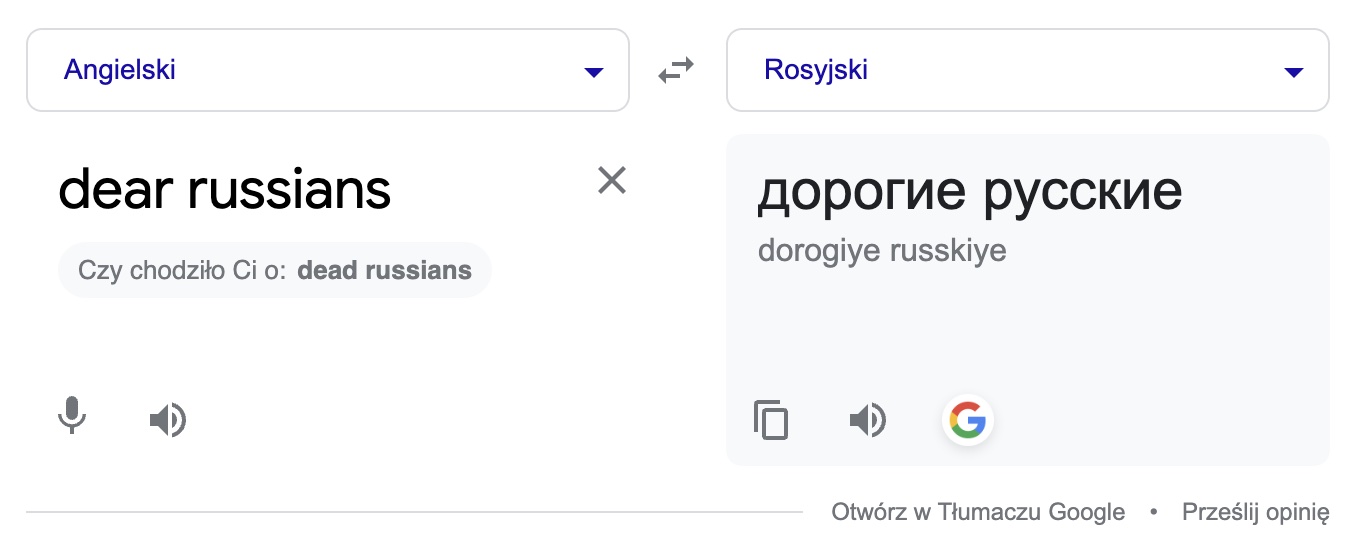
Task: Listen to the English source text
Action: tap(167, 421)
